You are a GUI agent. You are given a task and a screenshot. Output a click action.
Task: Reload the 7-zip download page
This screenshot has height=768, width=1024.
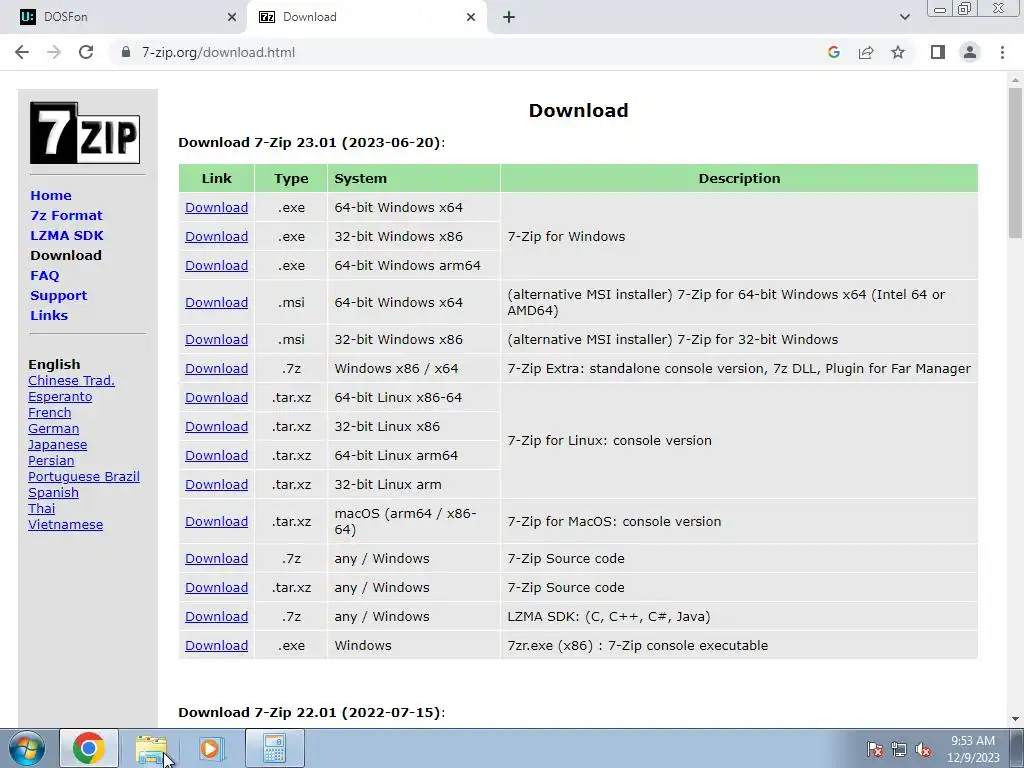pos(86,52)
